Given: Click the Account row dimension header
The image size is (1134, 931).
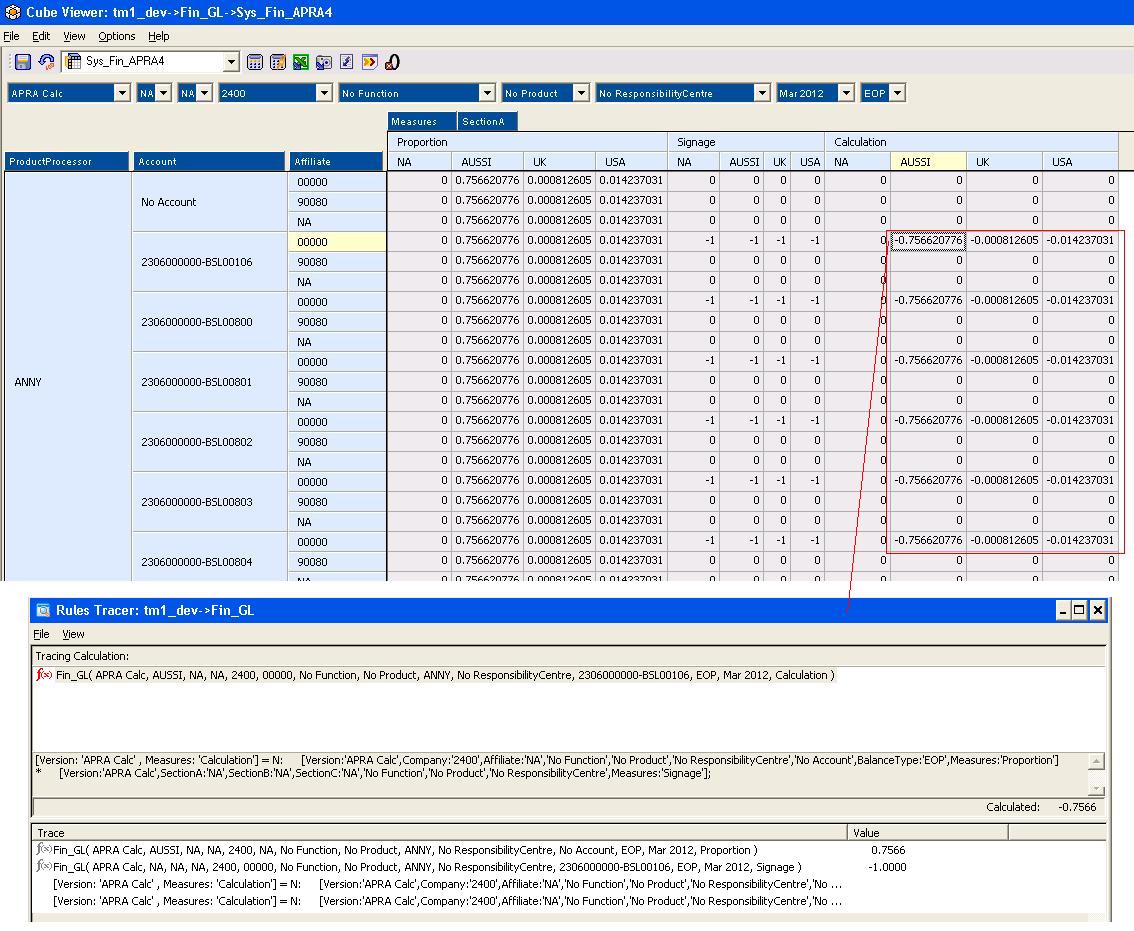Looking at the screenshot, I should click(x=209, y=161).
